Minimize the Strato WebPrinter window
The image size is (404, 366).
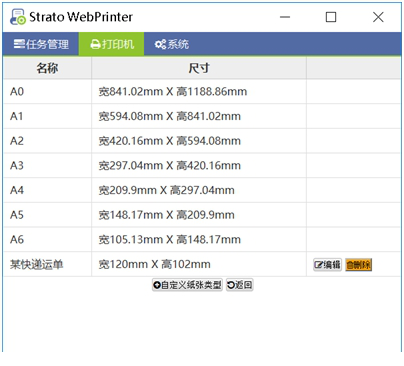tap(285, 17)
